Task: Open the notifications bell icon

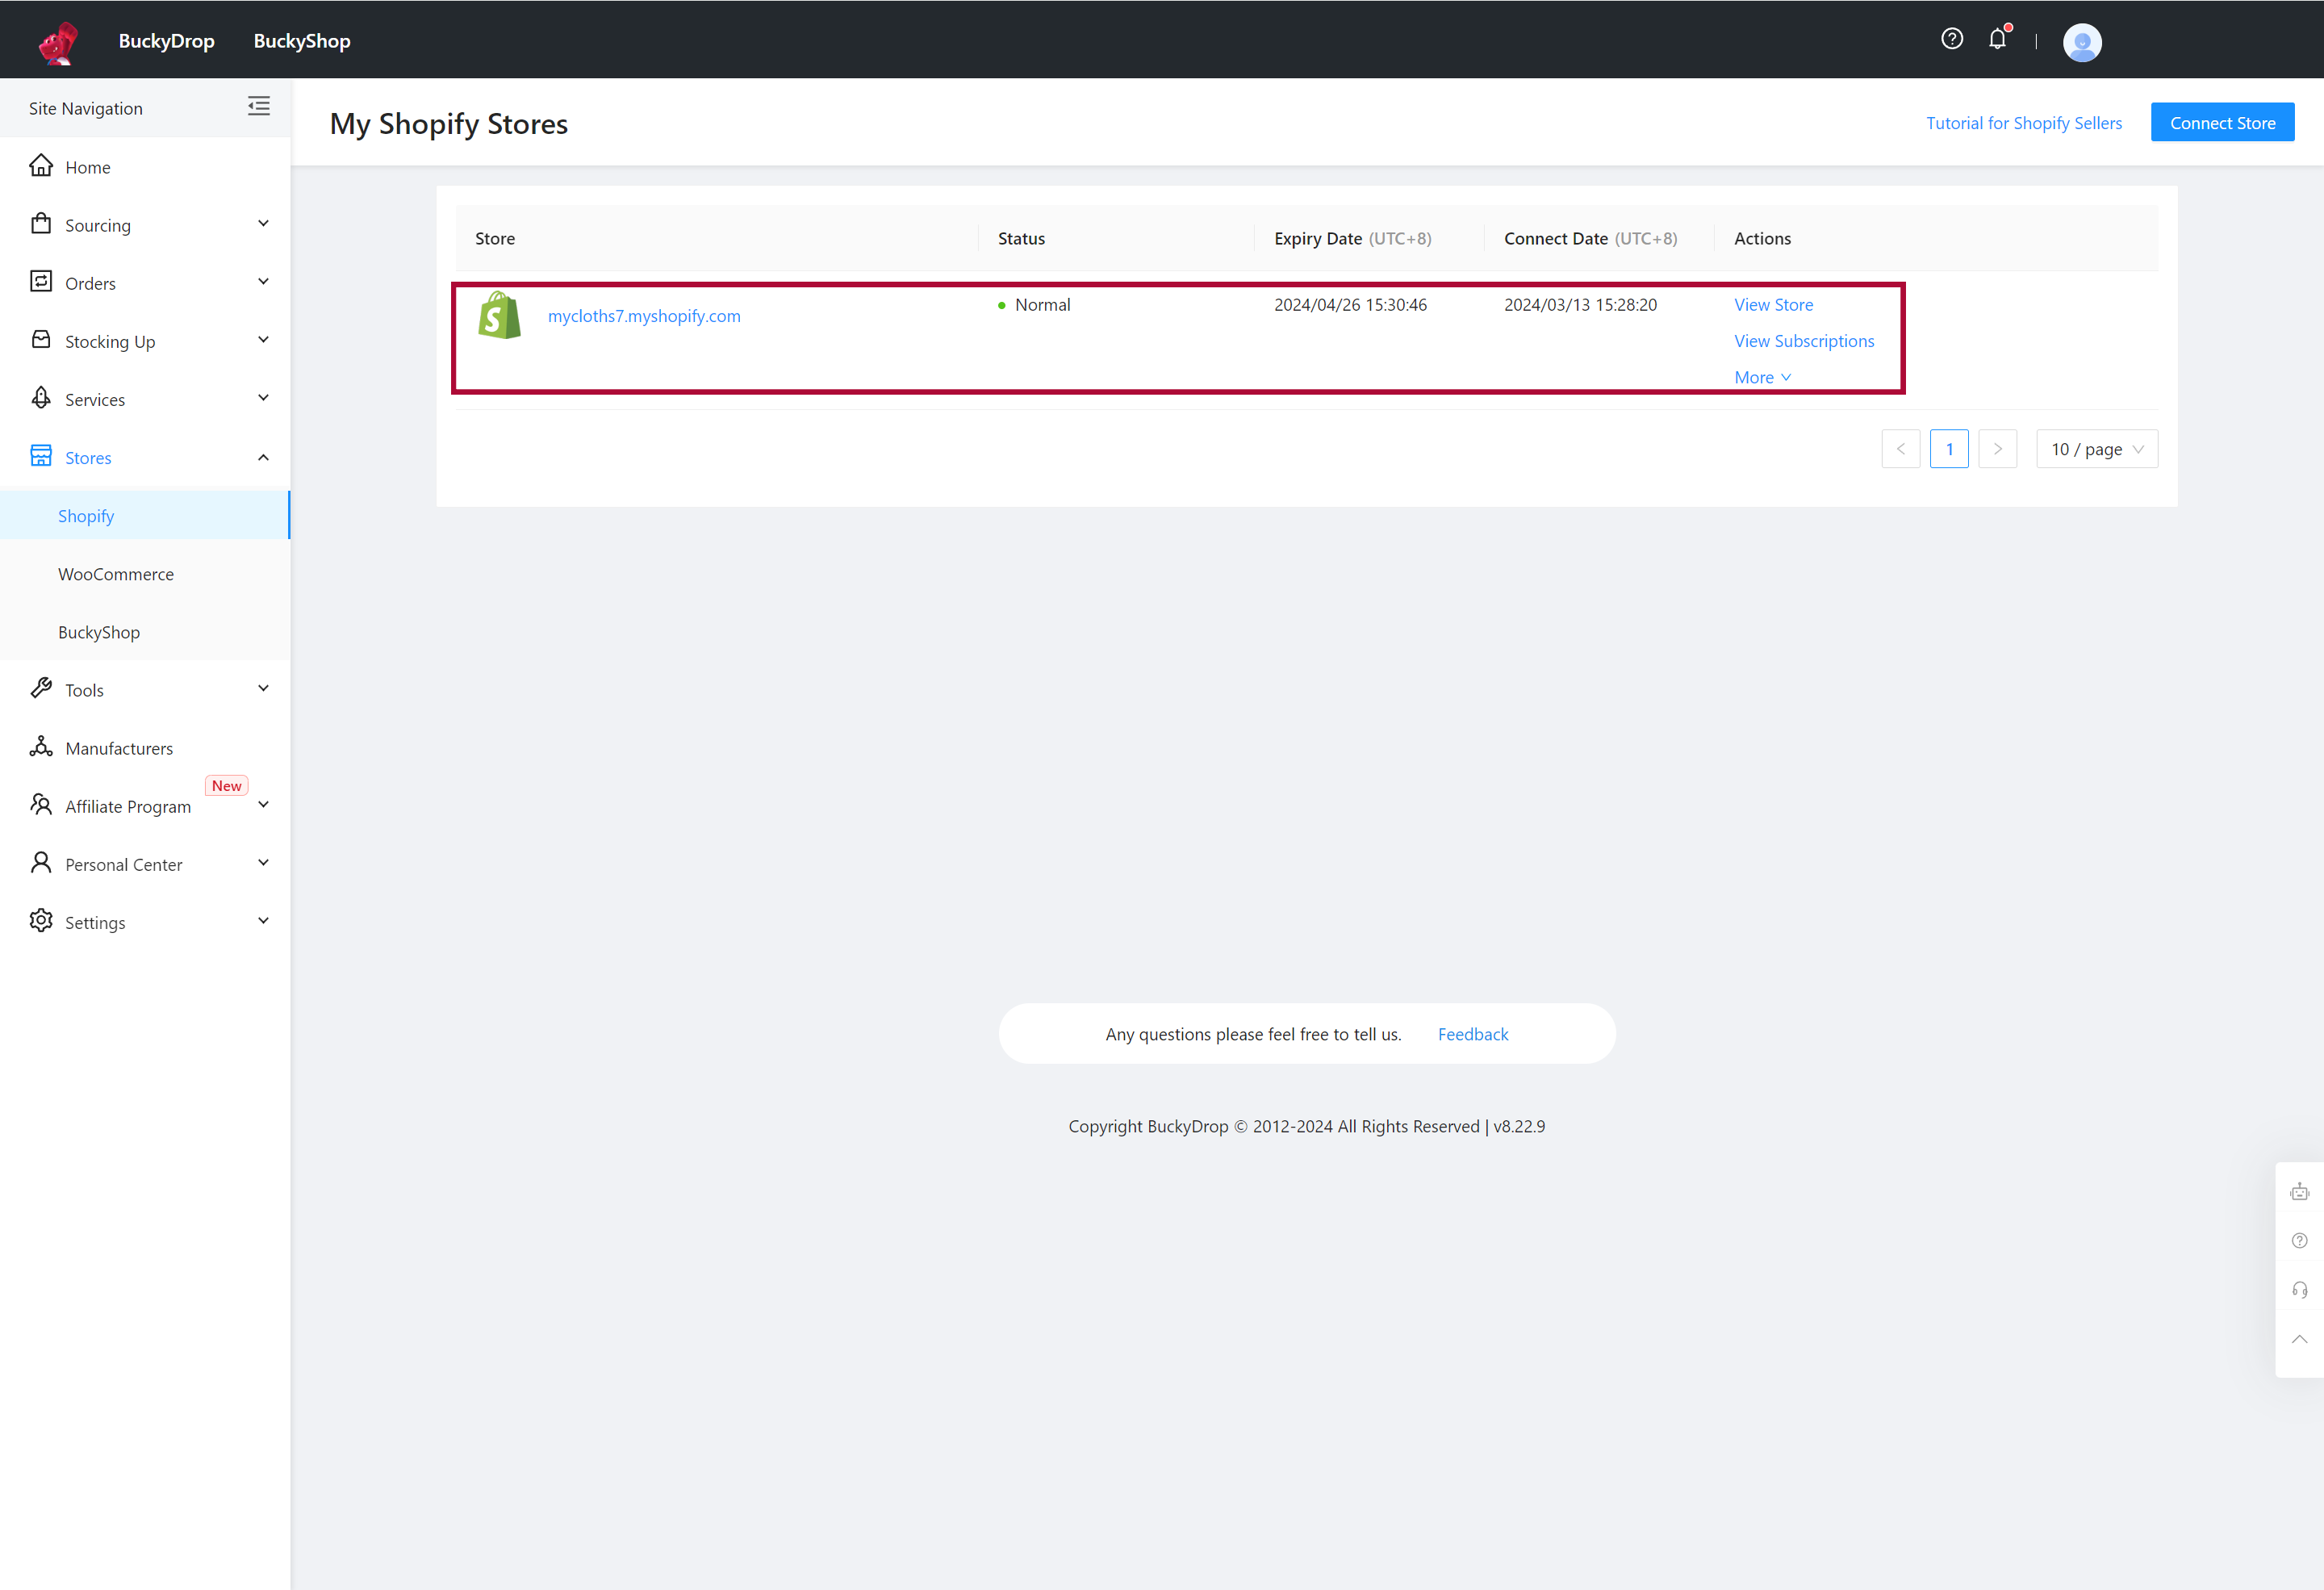Action: tap(1997, 39)
